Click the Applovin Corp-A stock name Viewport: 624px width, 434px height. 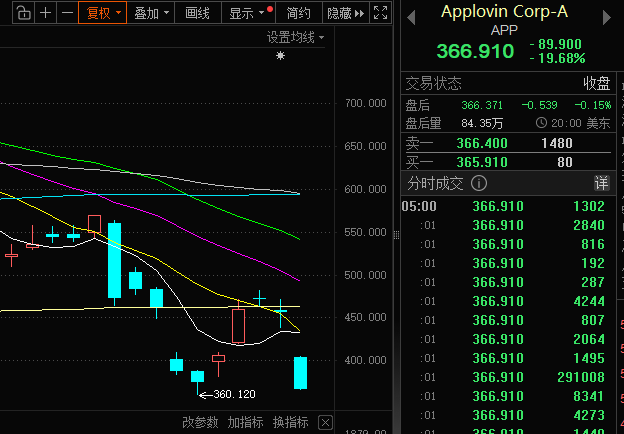click(x=504, y=12)
